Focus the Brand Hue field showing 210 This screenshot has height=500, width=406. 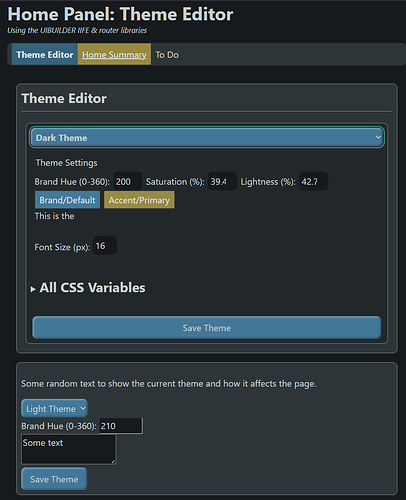pos(121,426)
